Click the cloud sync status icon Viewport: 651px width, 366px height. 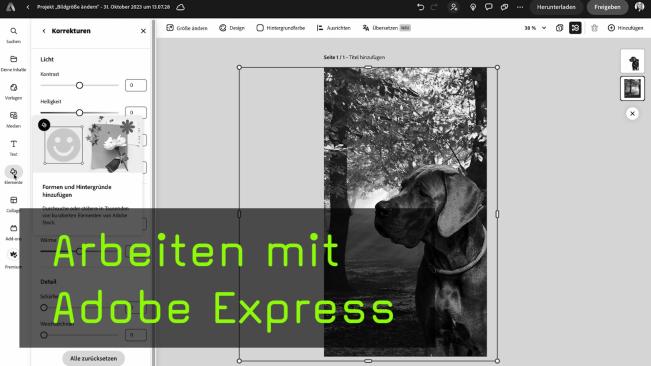click(x=181, y=7)
